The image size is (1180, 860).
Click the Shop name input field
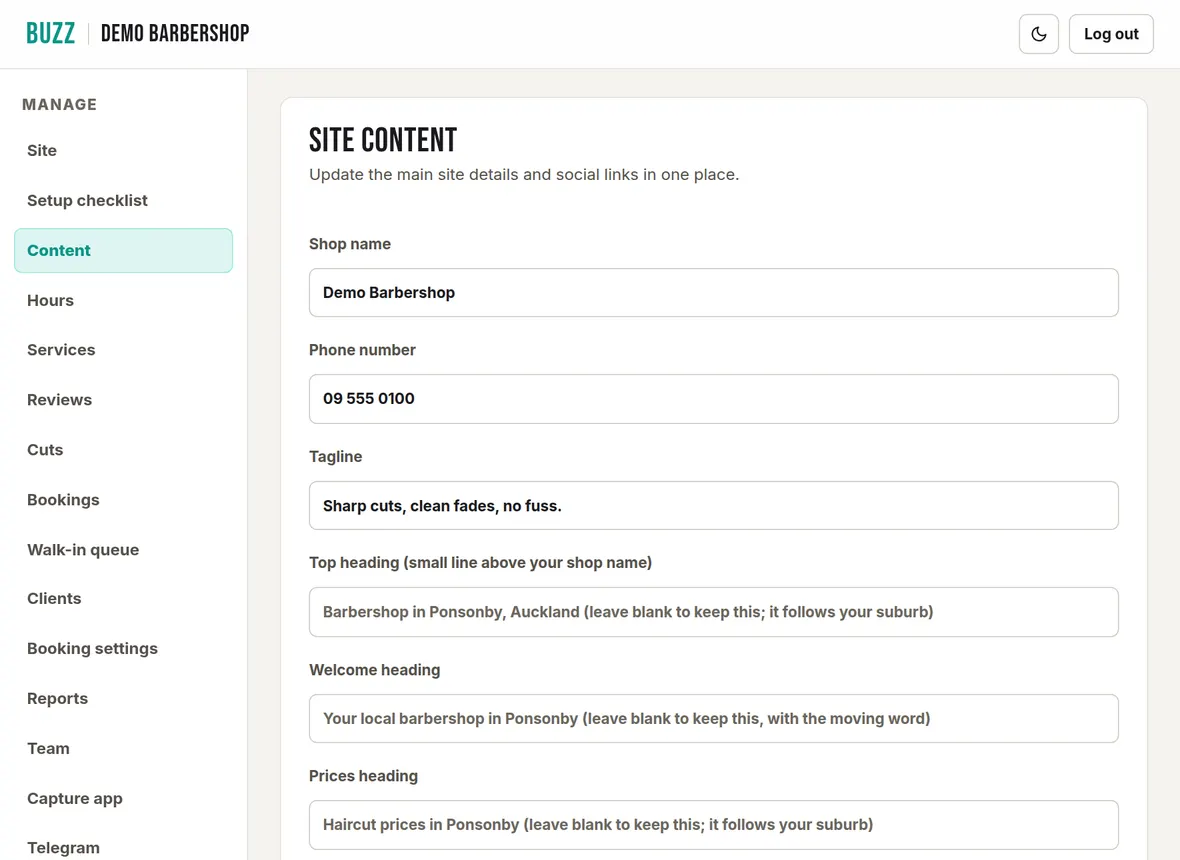click(x=713, y=293)
